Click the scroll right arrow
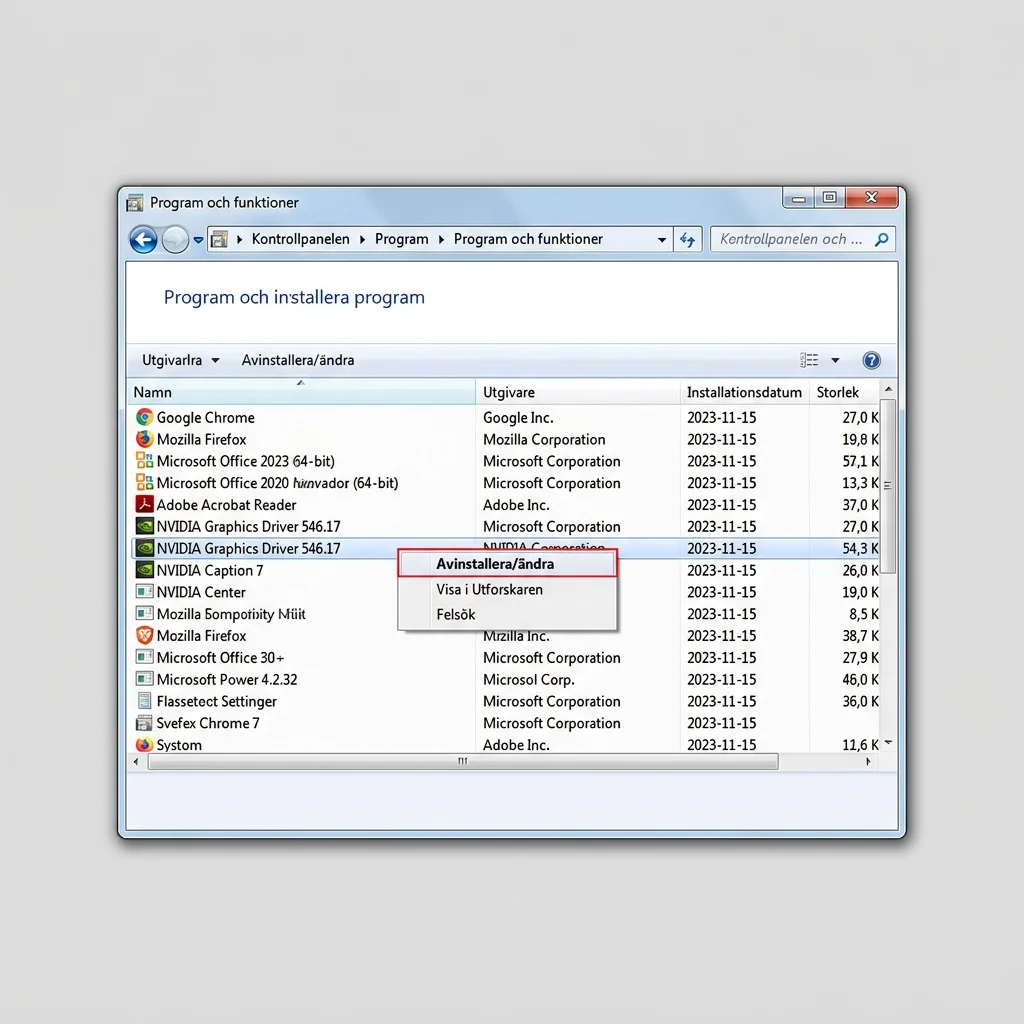 (x=868, y=761)
